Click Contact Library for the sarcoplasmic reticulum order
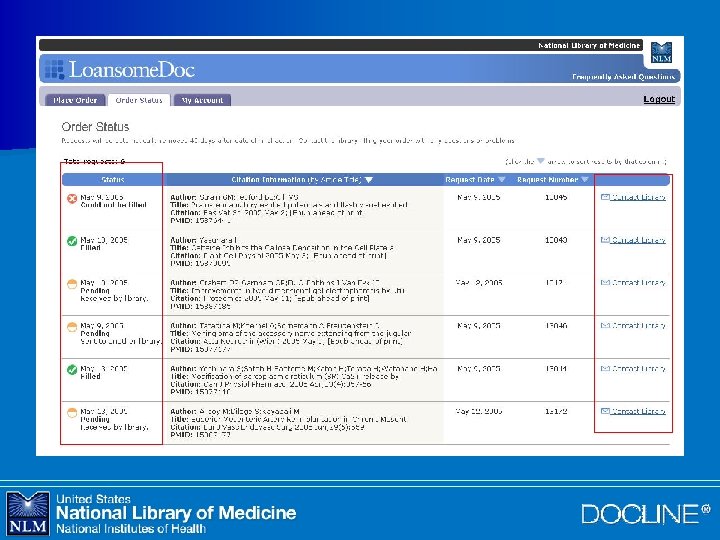Screen dimensions: 720x540 tap(638, 368)
